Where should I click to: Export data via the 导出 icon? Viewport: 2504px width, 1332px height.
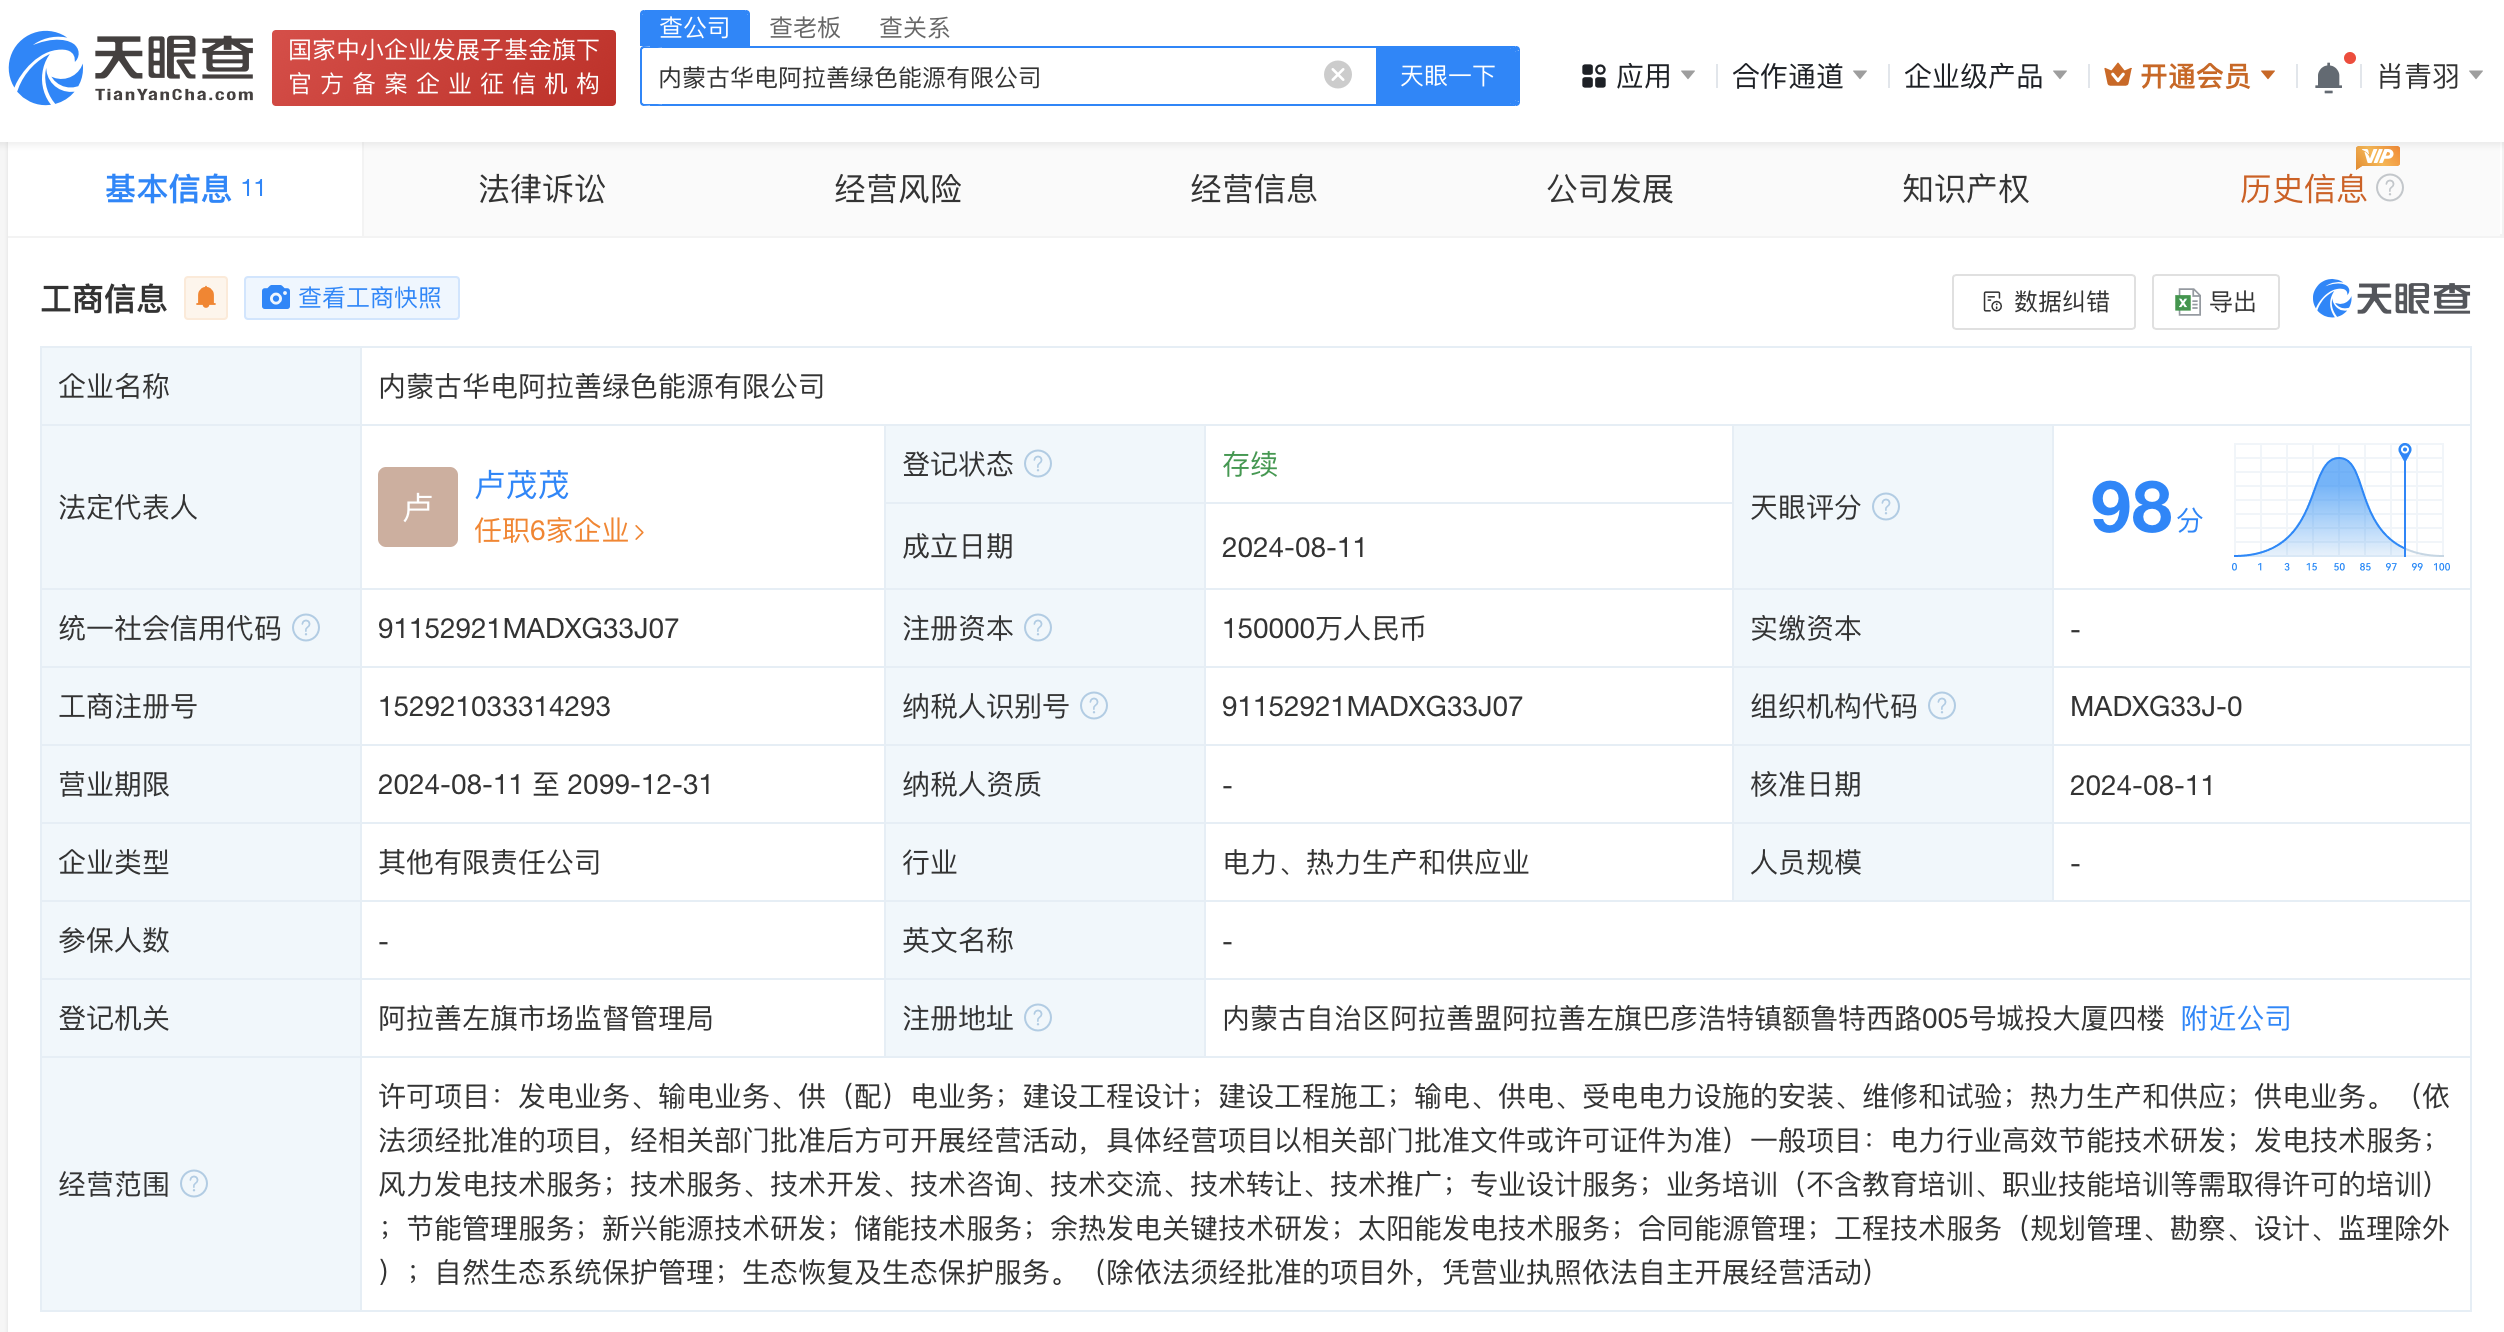pyautogui.click(x=2215, y=301)
